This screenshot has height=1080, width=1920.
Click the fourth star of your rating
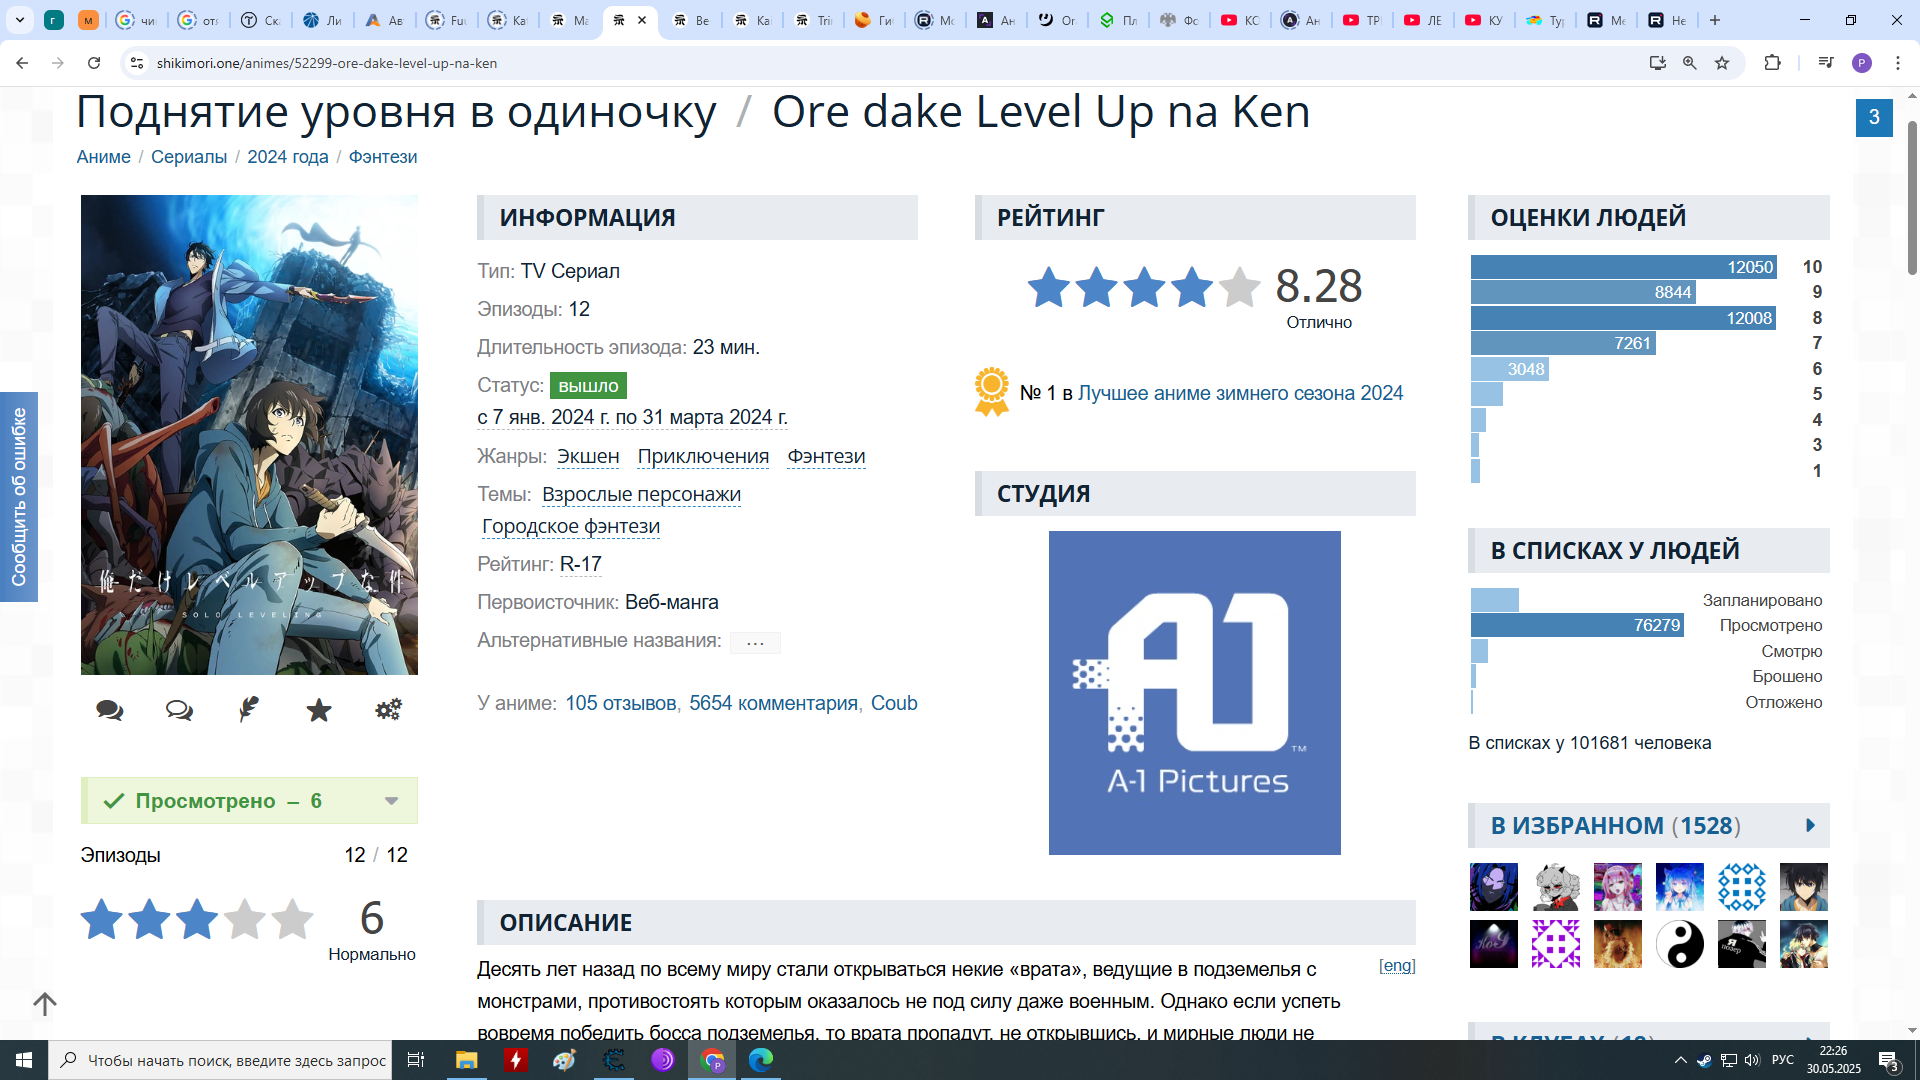pyautogui.click(x=245, y=919)
